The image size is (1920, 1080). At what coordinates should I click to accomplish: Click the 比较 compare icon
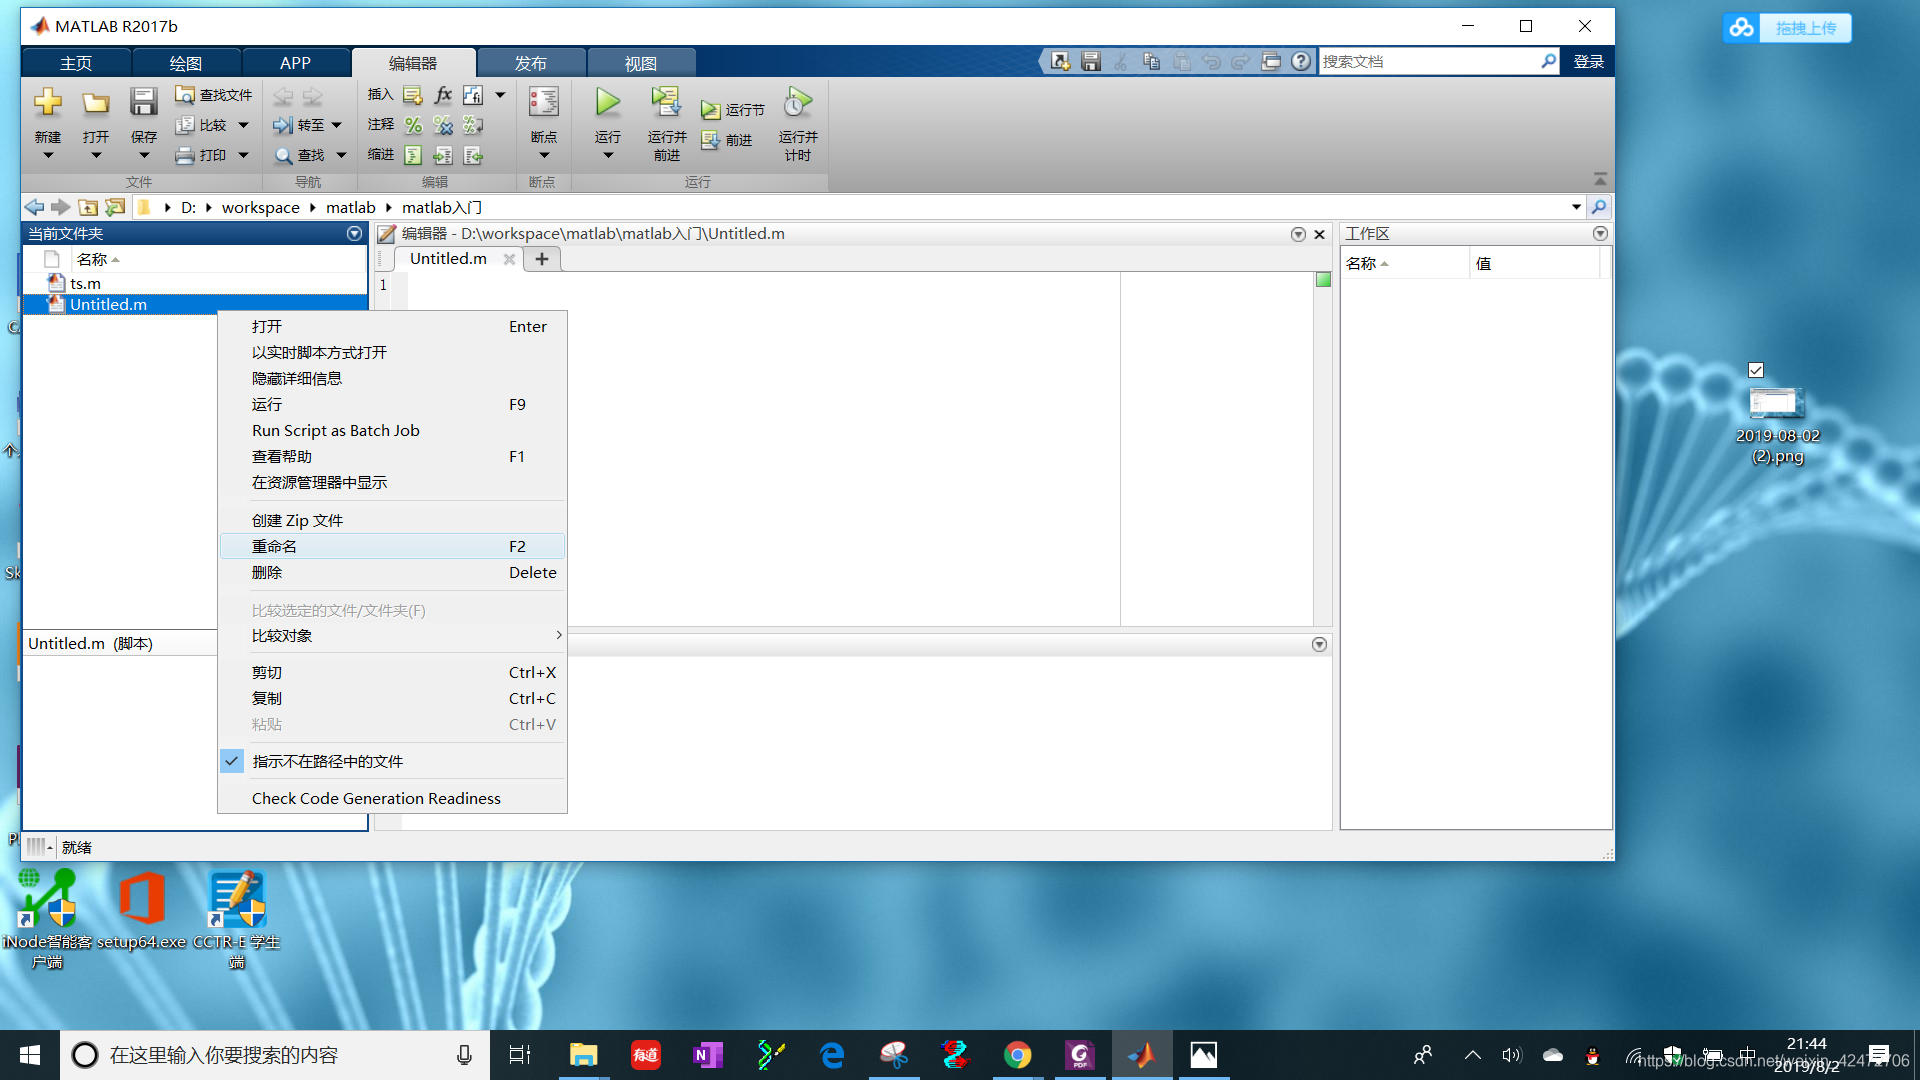185,125
